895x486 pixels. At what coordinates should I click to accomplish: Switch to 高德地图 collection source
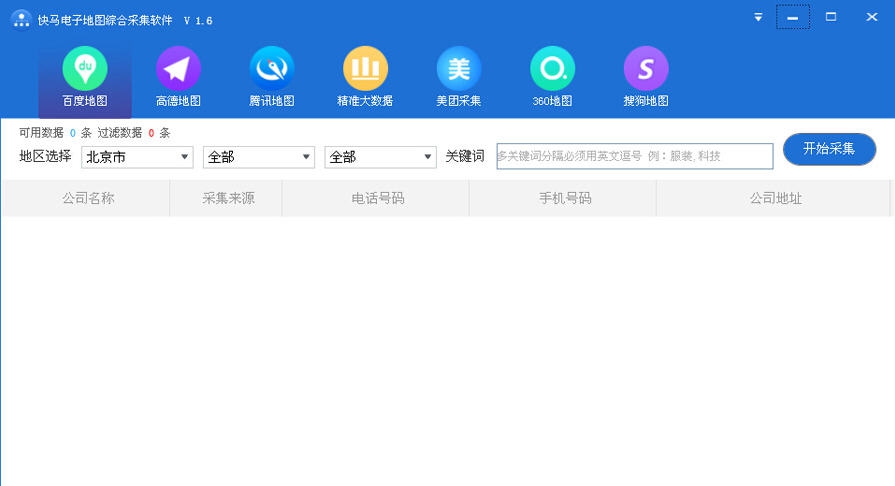click(178, 78)
